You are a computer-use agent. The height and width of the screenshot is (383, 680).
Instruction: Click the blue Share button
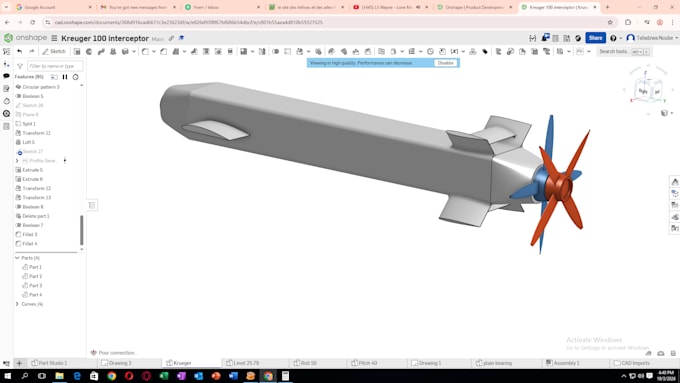[x=595, y=38]
